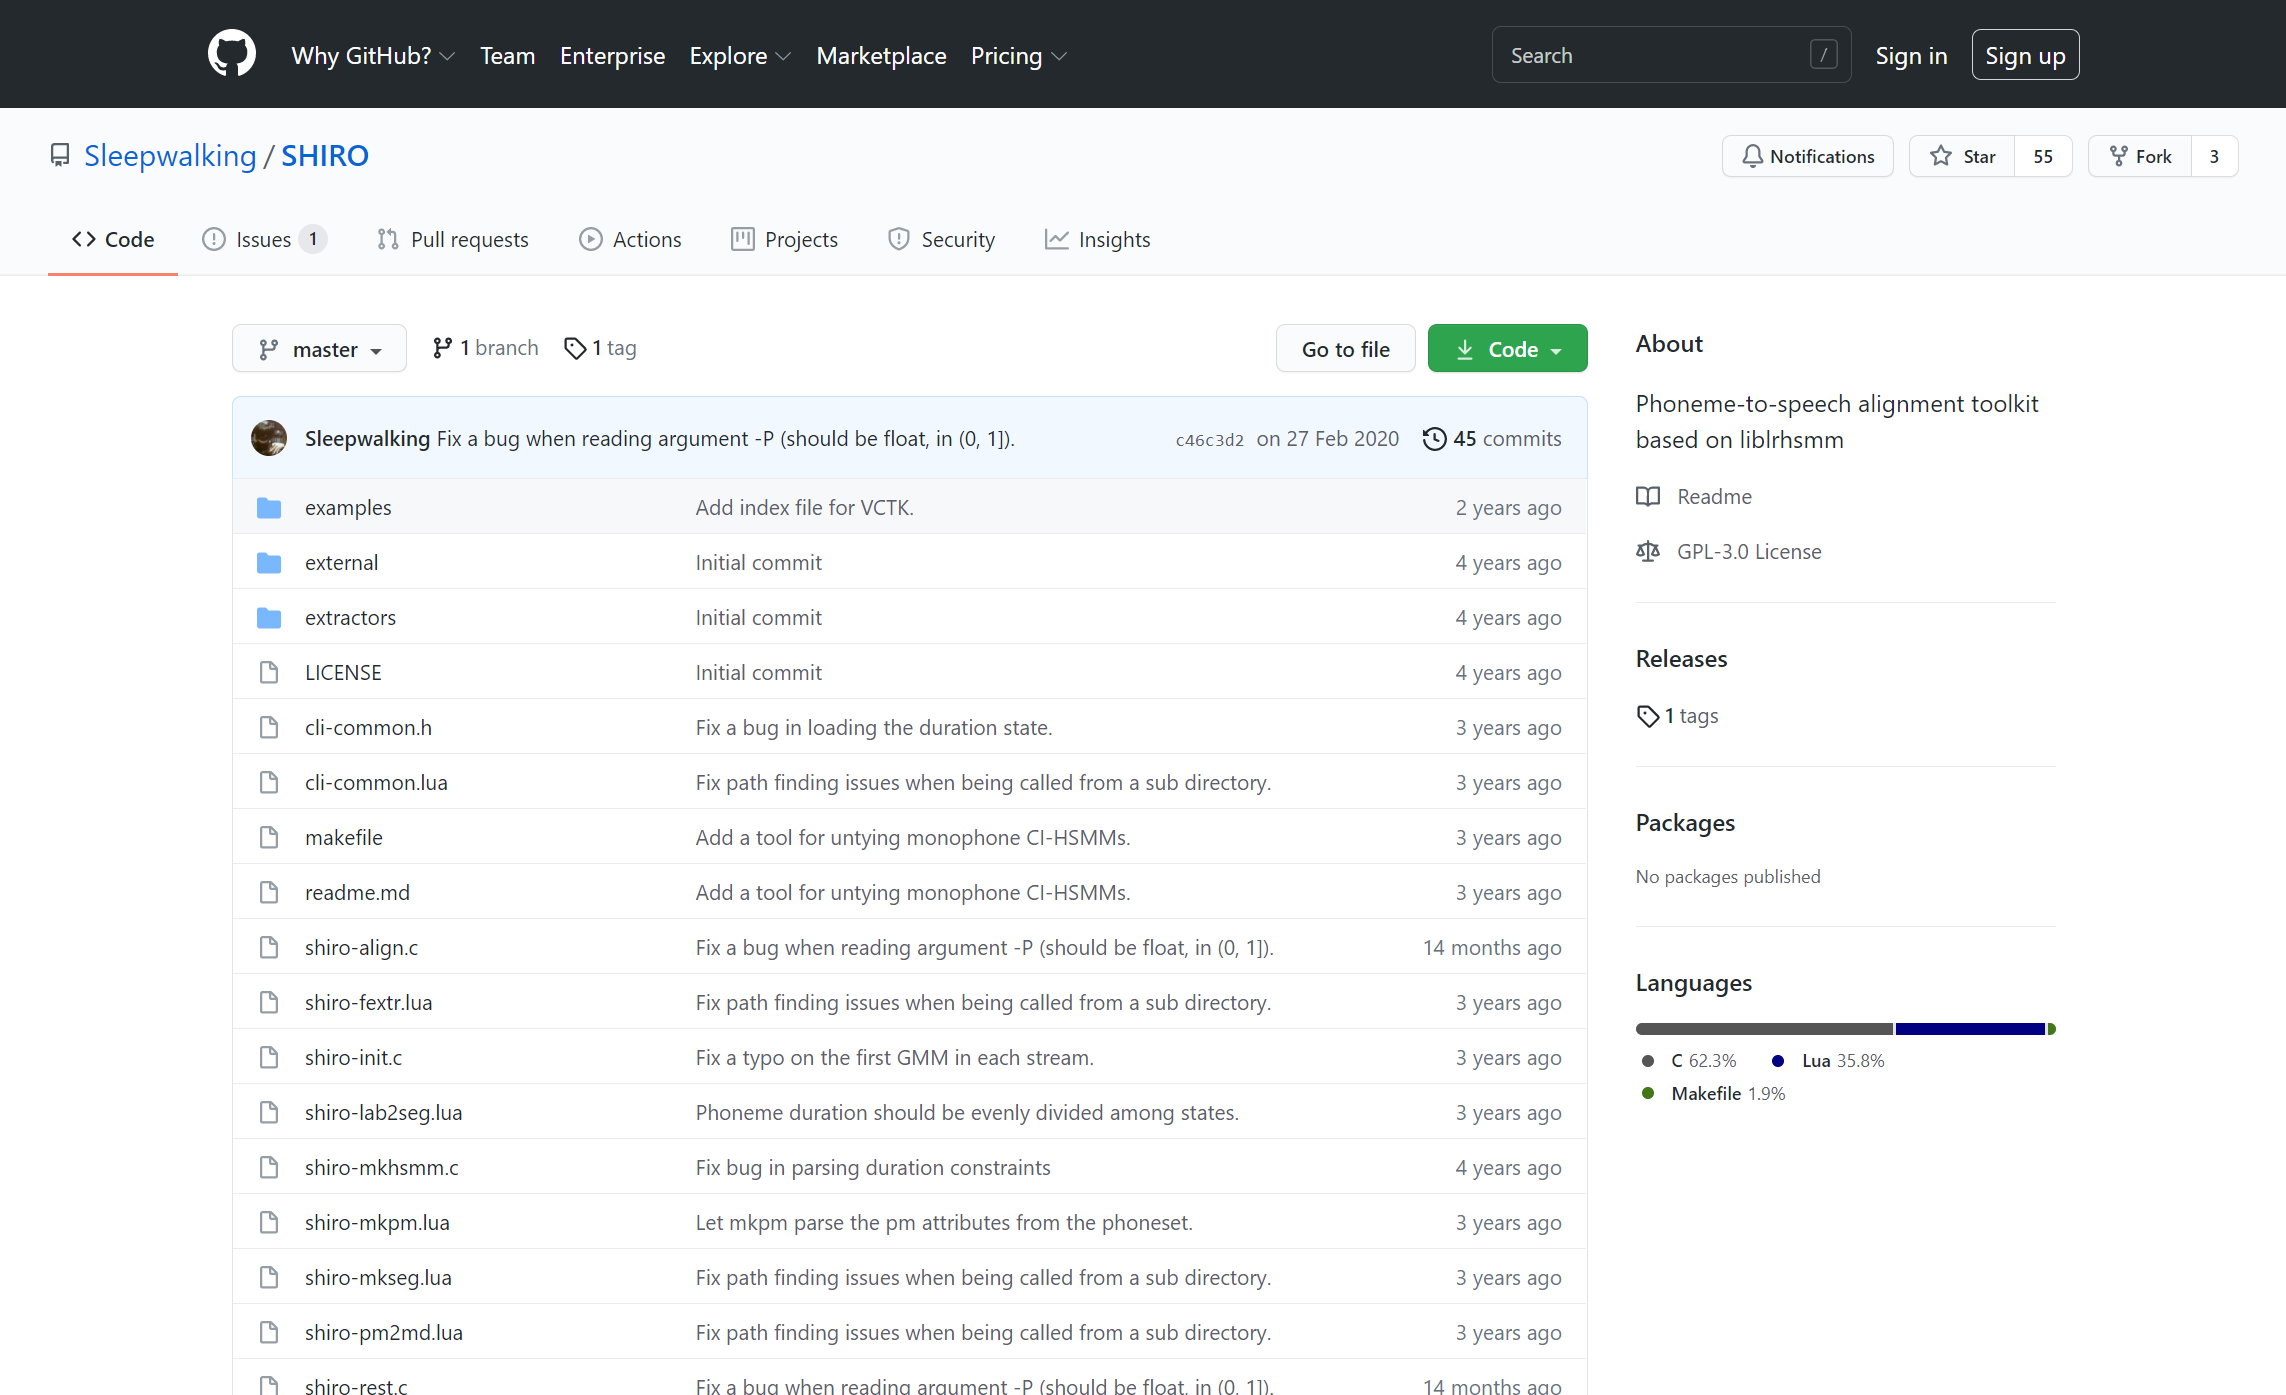Open the shiro-mkhsmm.c file
Screen dimensions: 2286x1395
coord(382,1168)
